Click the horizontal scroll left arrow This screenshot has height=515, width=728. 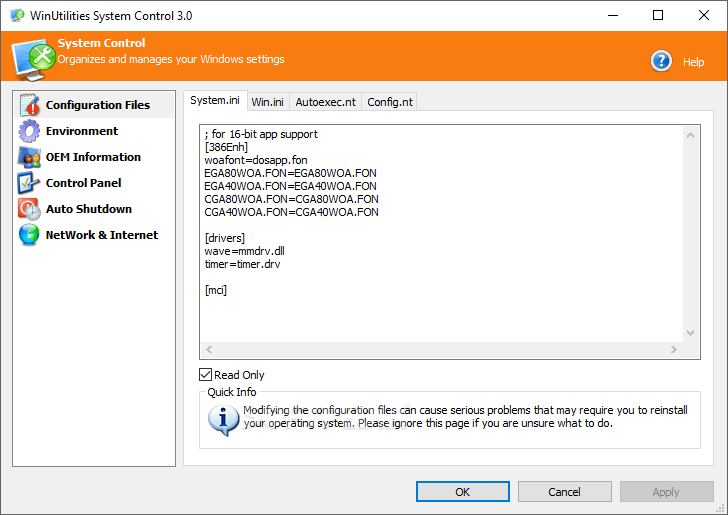209,349
